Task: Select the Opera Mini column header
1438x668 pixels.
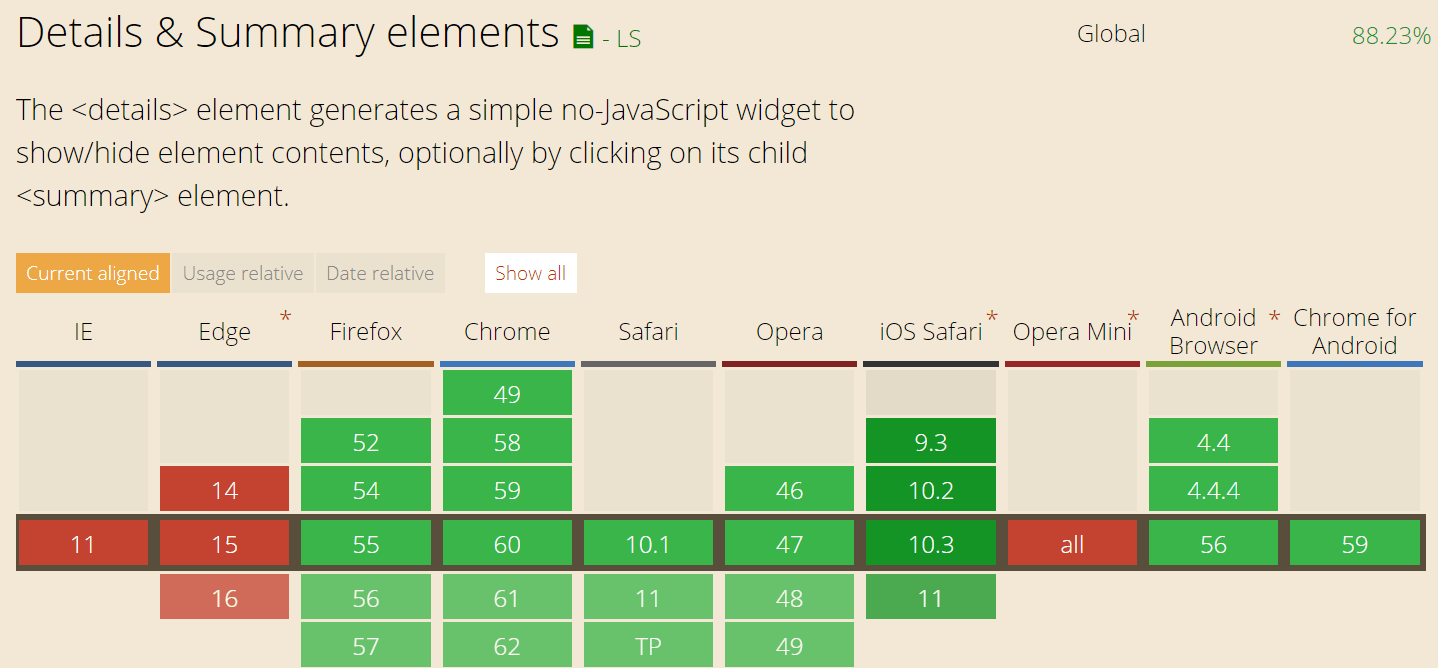Action: coord(1072,332)
